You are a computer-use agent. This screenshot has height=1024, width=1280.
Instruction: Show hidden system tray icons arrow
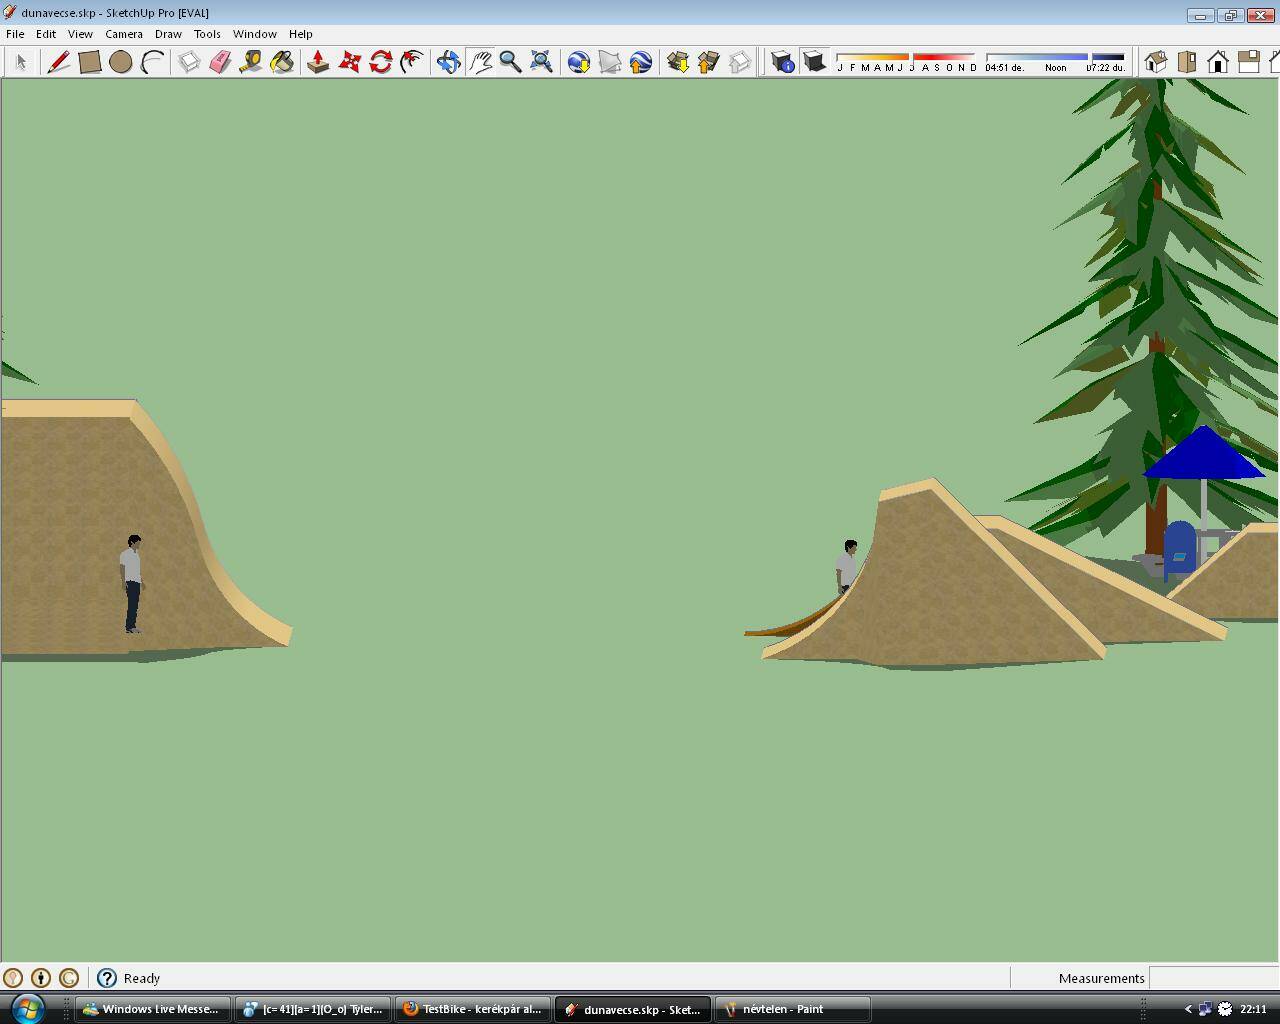tap(1188, 1009)
